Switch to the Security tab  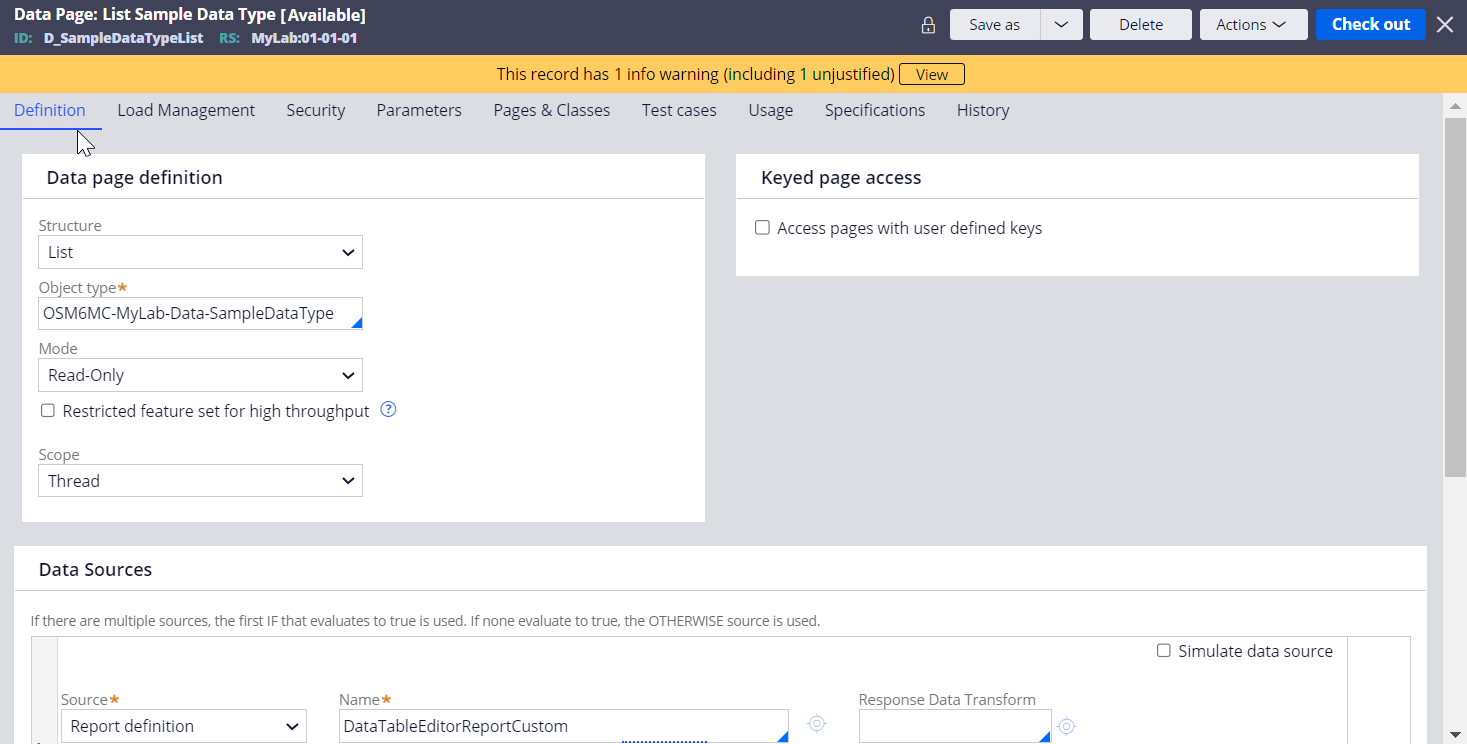point(316,110)
